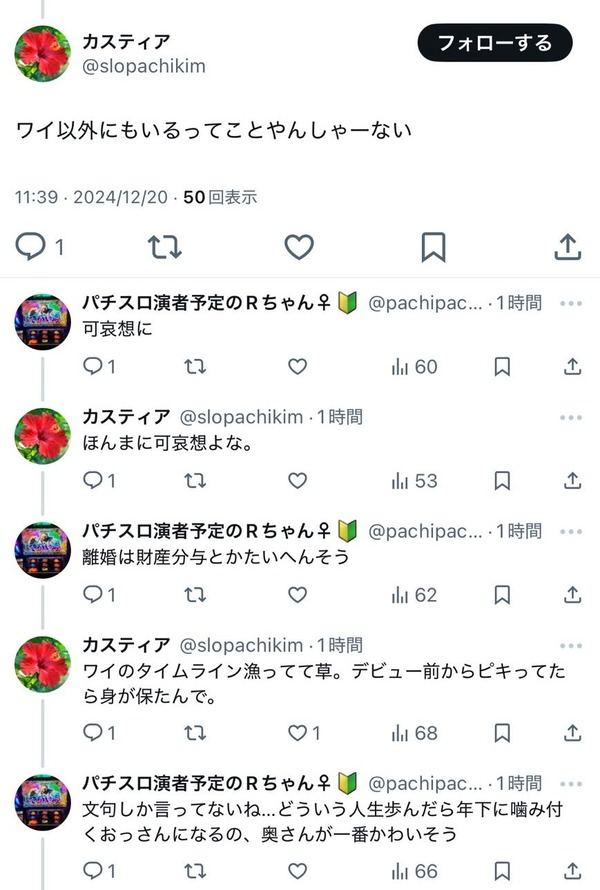Share the main tweet via the share icon

(567, 245)
